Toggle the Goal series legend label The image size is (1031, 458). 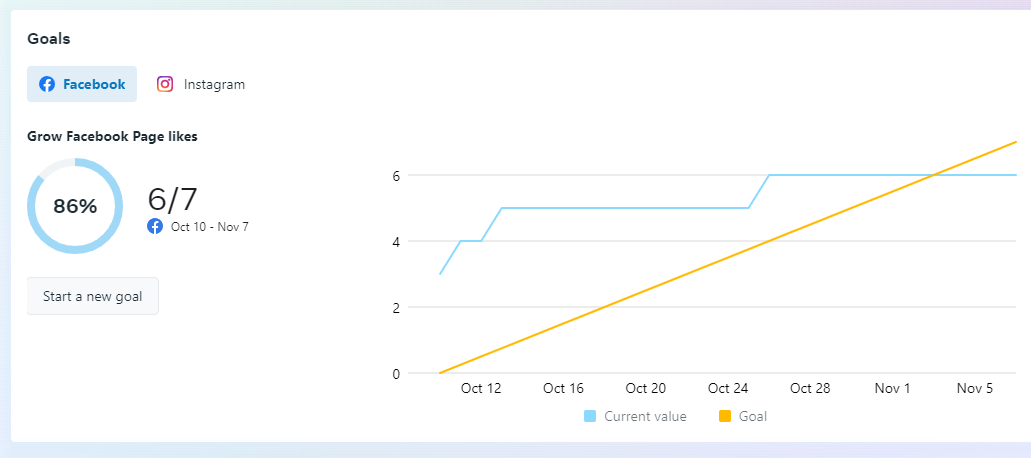tap(752, 416)
